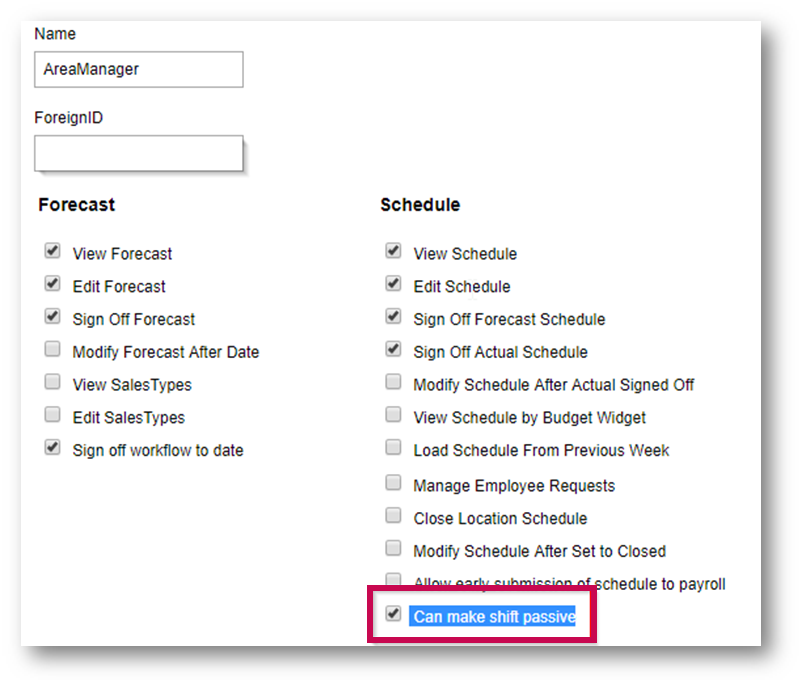Uncheck Sign Off Actual Schedule
Screen dimensions: 801x680
394,350
